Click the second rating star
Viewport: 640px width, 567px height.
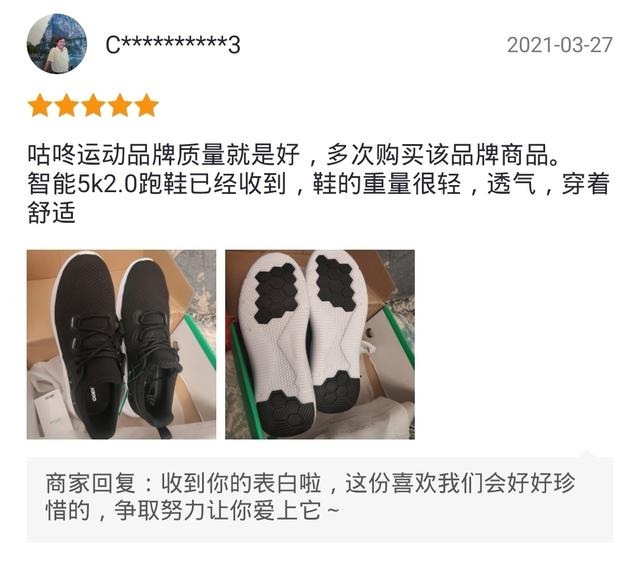coord(67,105)
